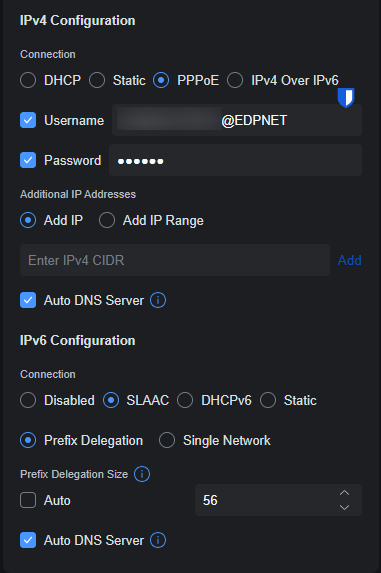Viewport: 381px width, 573px height.
Task: Select the IPv4 Over IPv6 option
Action: pyautogui.click(x=235, y=80)
